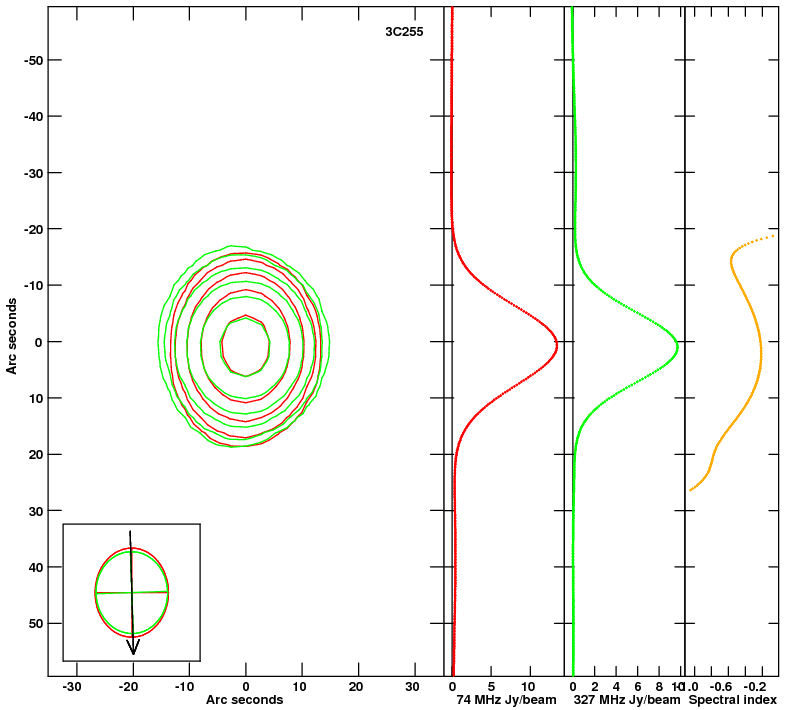The height and width of the screenshot is (710, 785).
Task: Click the 40 tick label on vertical axis
Action: [x=36, y=567]
